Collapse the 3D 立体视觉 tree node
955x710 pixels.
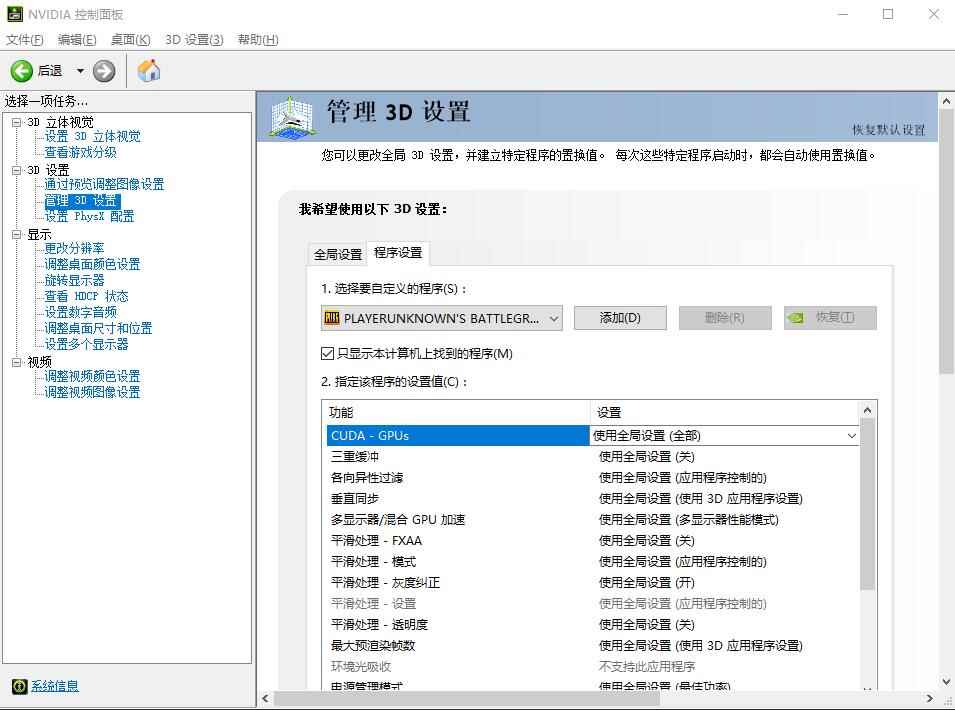tap(16, 122)
